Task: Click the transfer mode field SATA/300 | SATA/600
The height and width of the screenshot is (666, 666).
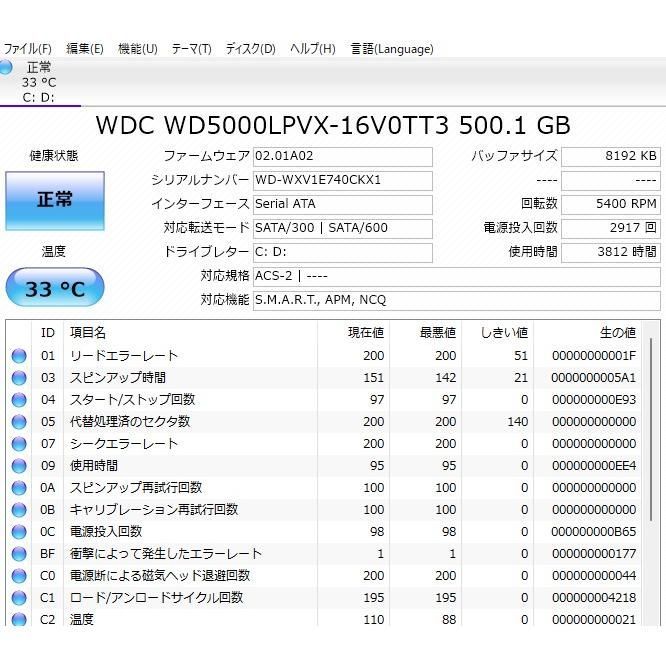Action: point(343,228)
